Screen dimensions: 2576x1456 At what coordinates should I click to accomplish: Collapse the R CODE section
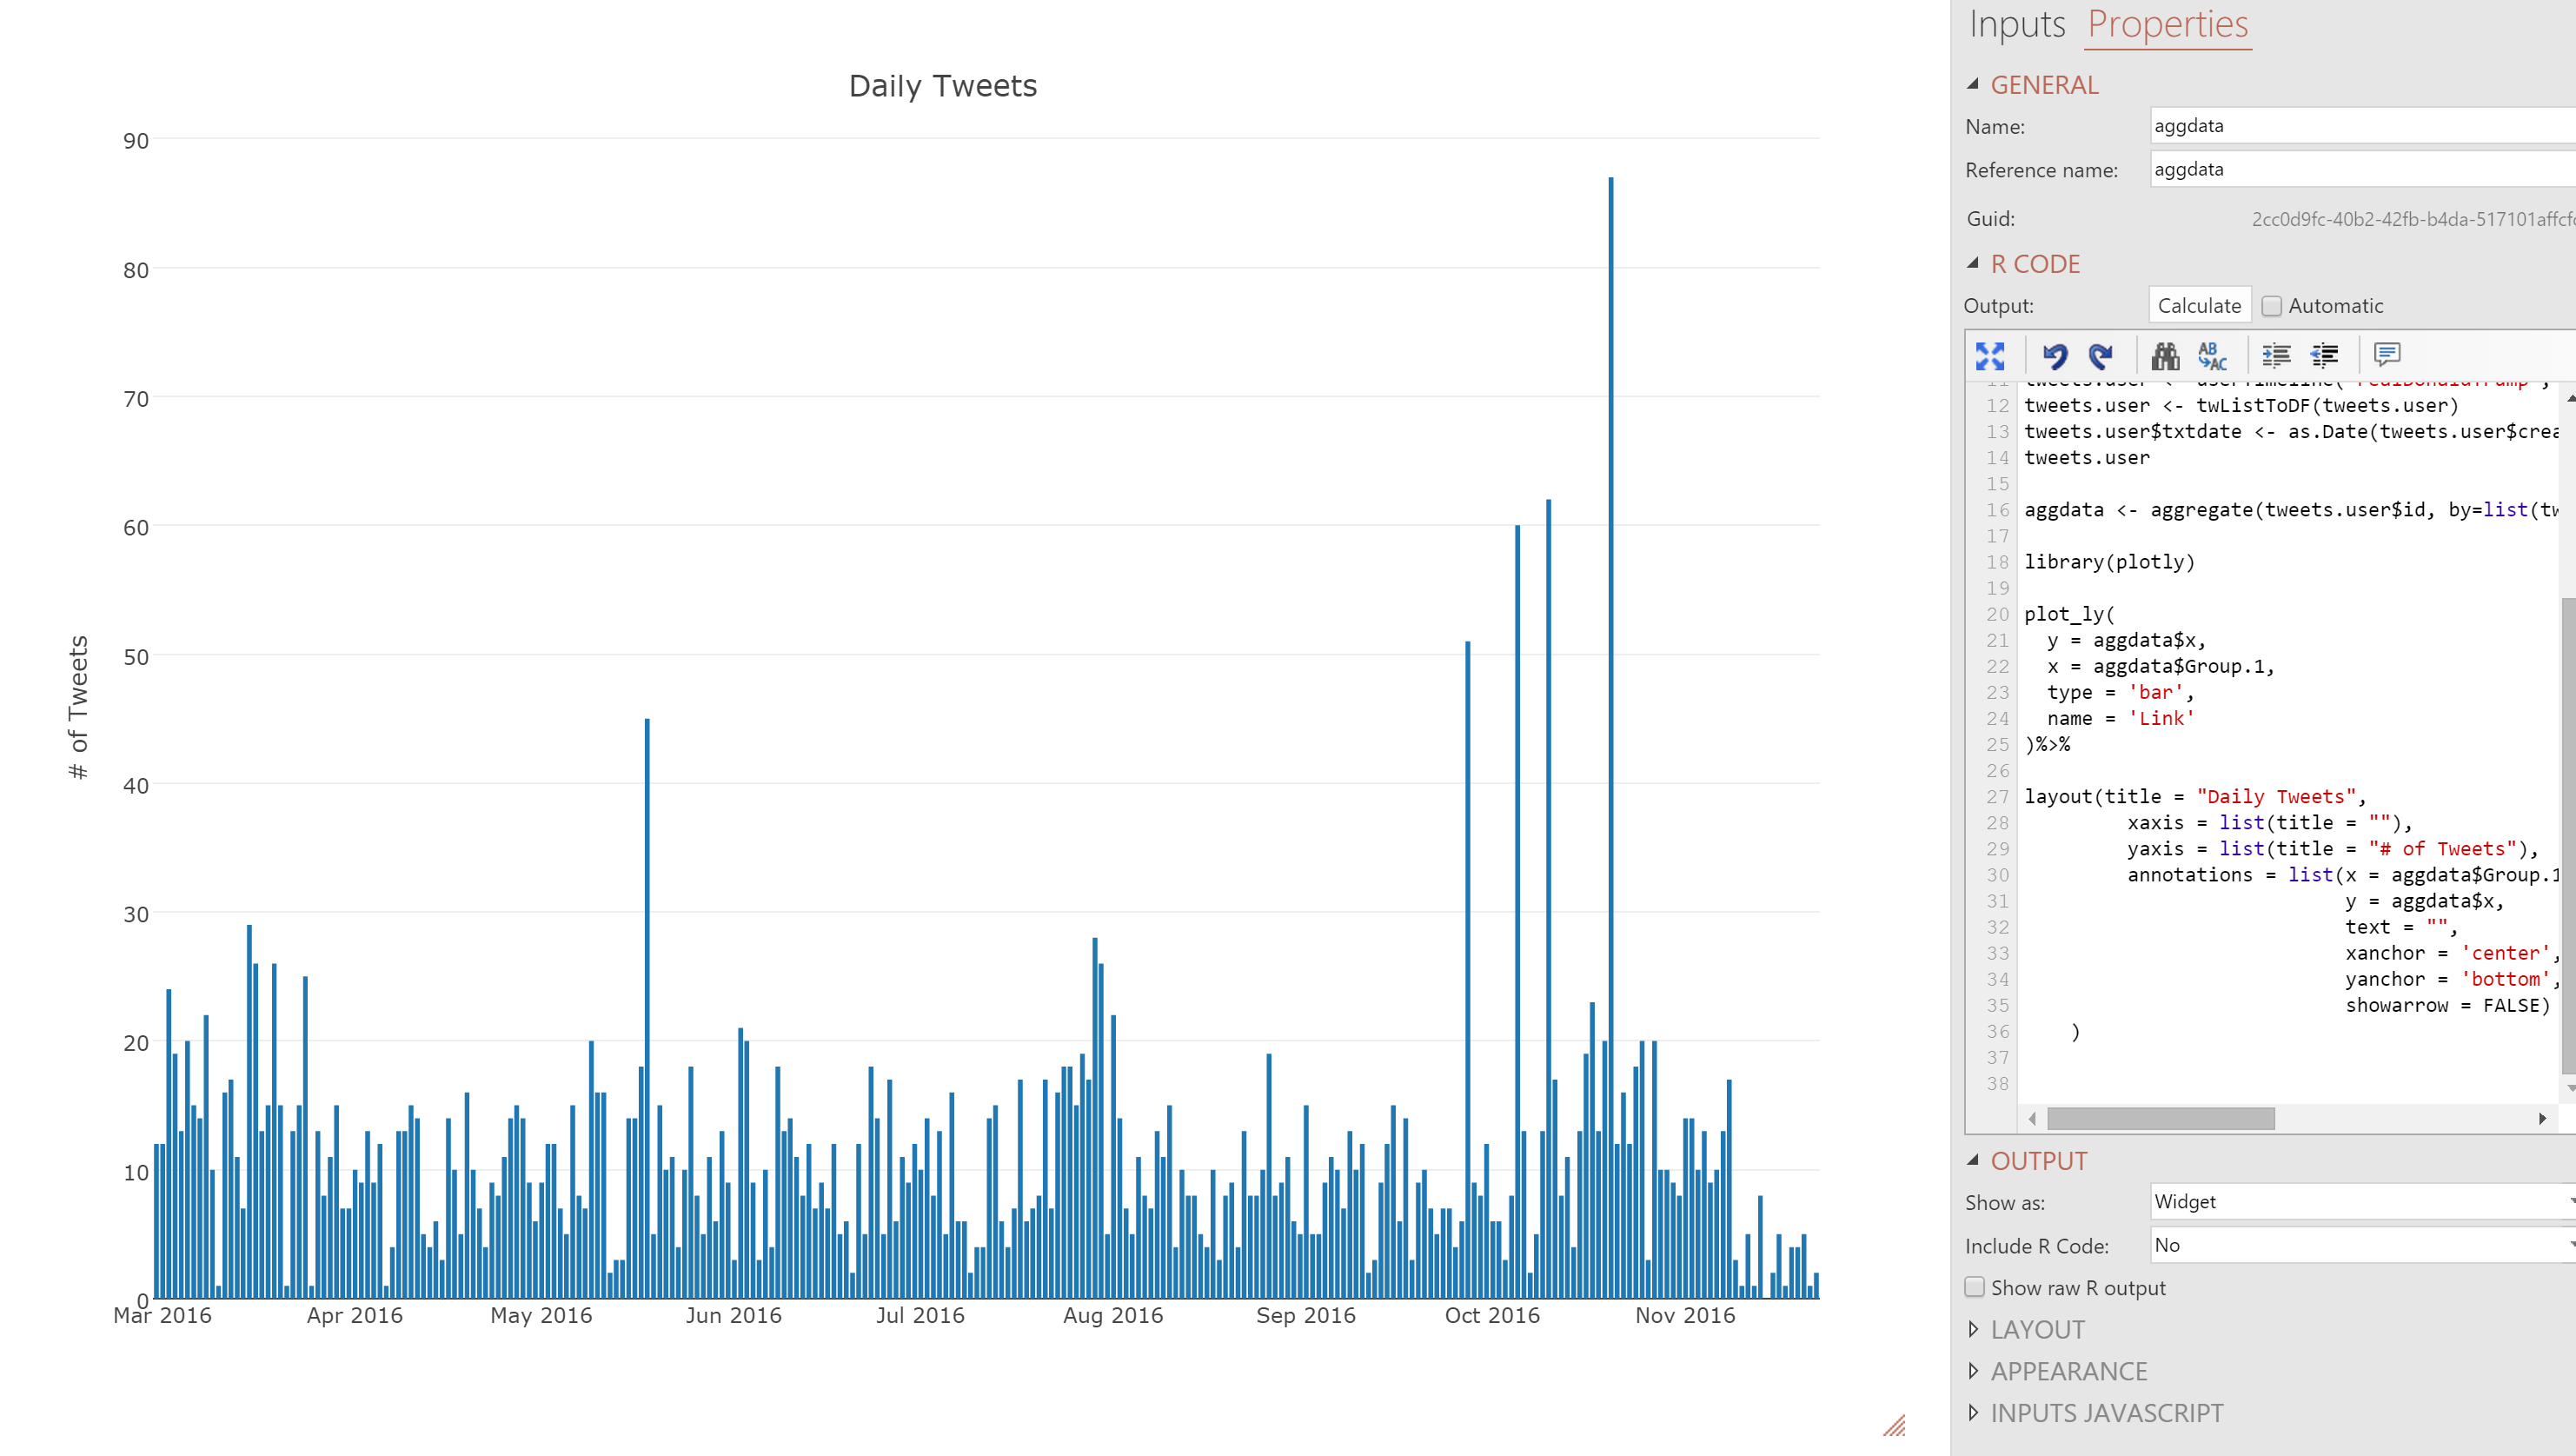click(x=1973, y=264)
